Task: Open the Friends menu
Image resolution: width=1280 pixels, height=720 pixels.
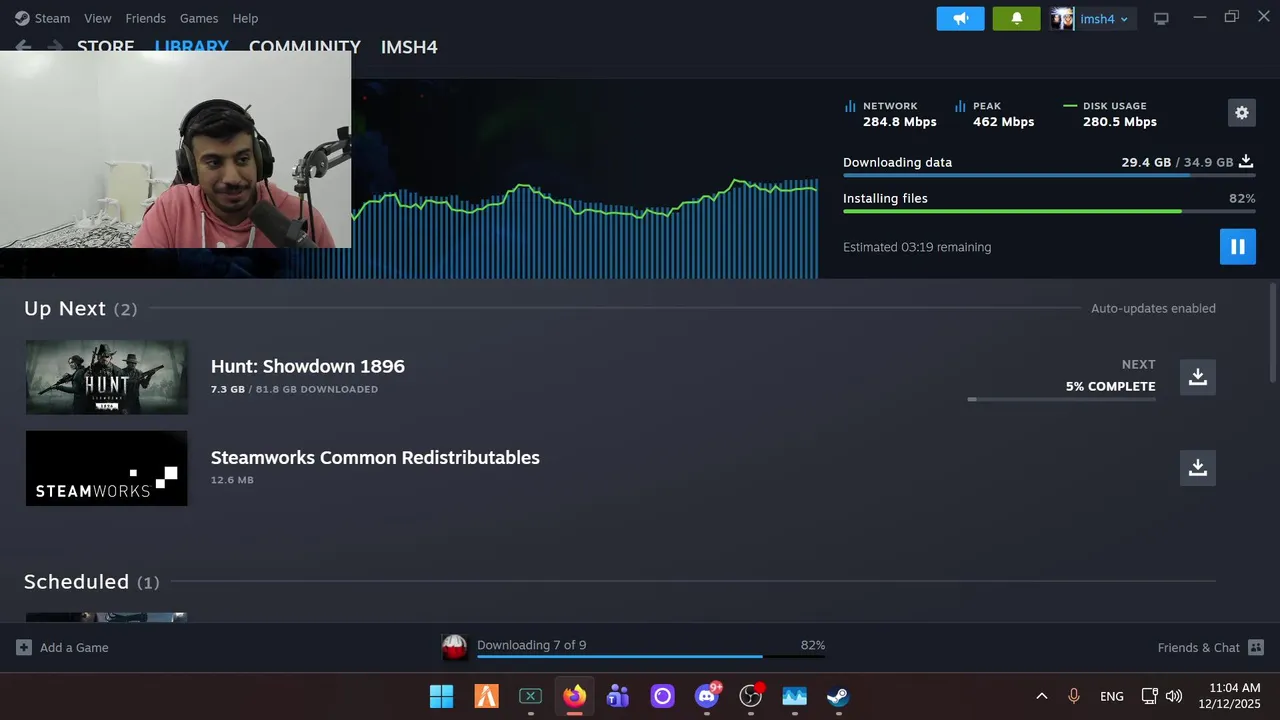Action: click(x=146, y=18)
